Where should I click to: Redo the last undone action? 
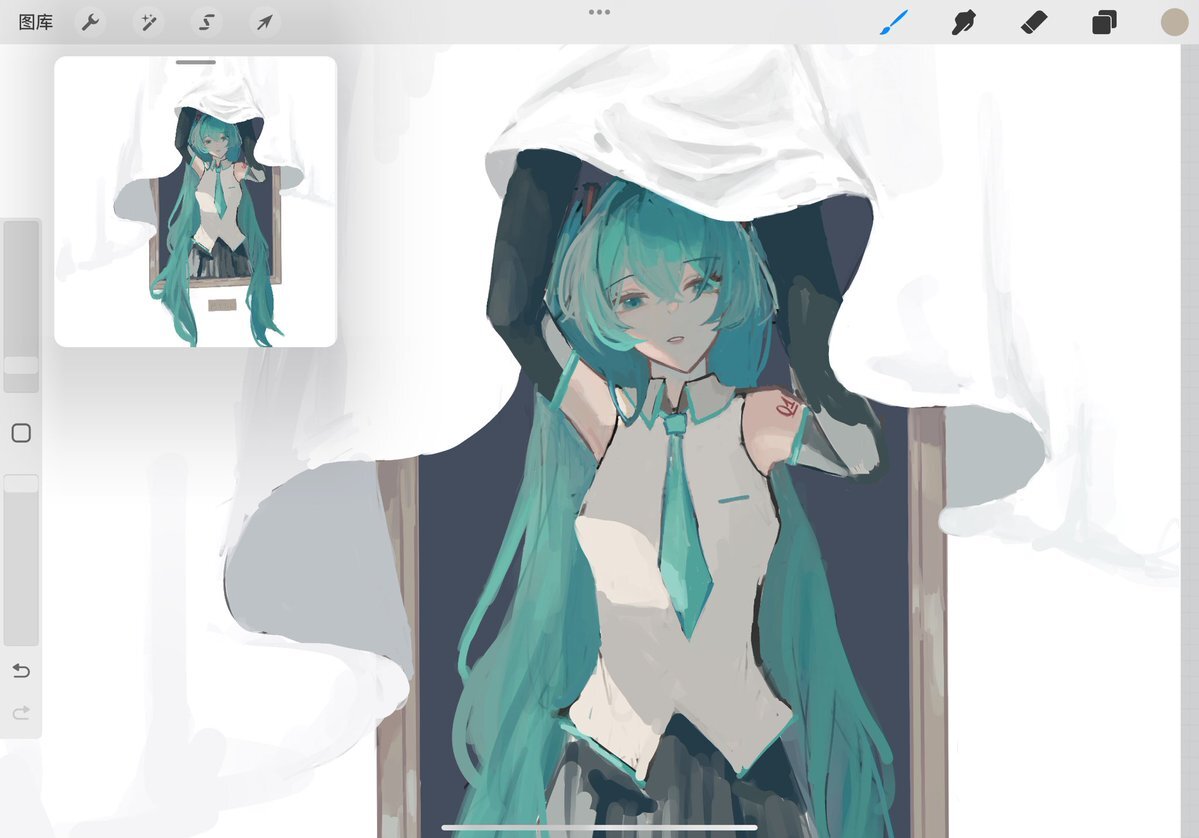point(21,713)
